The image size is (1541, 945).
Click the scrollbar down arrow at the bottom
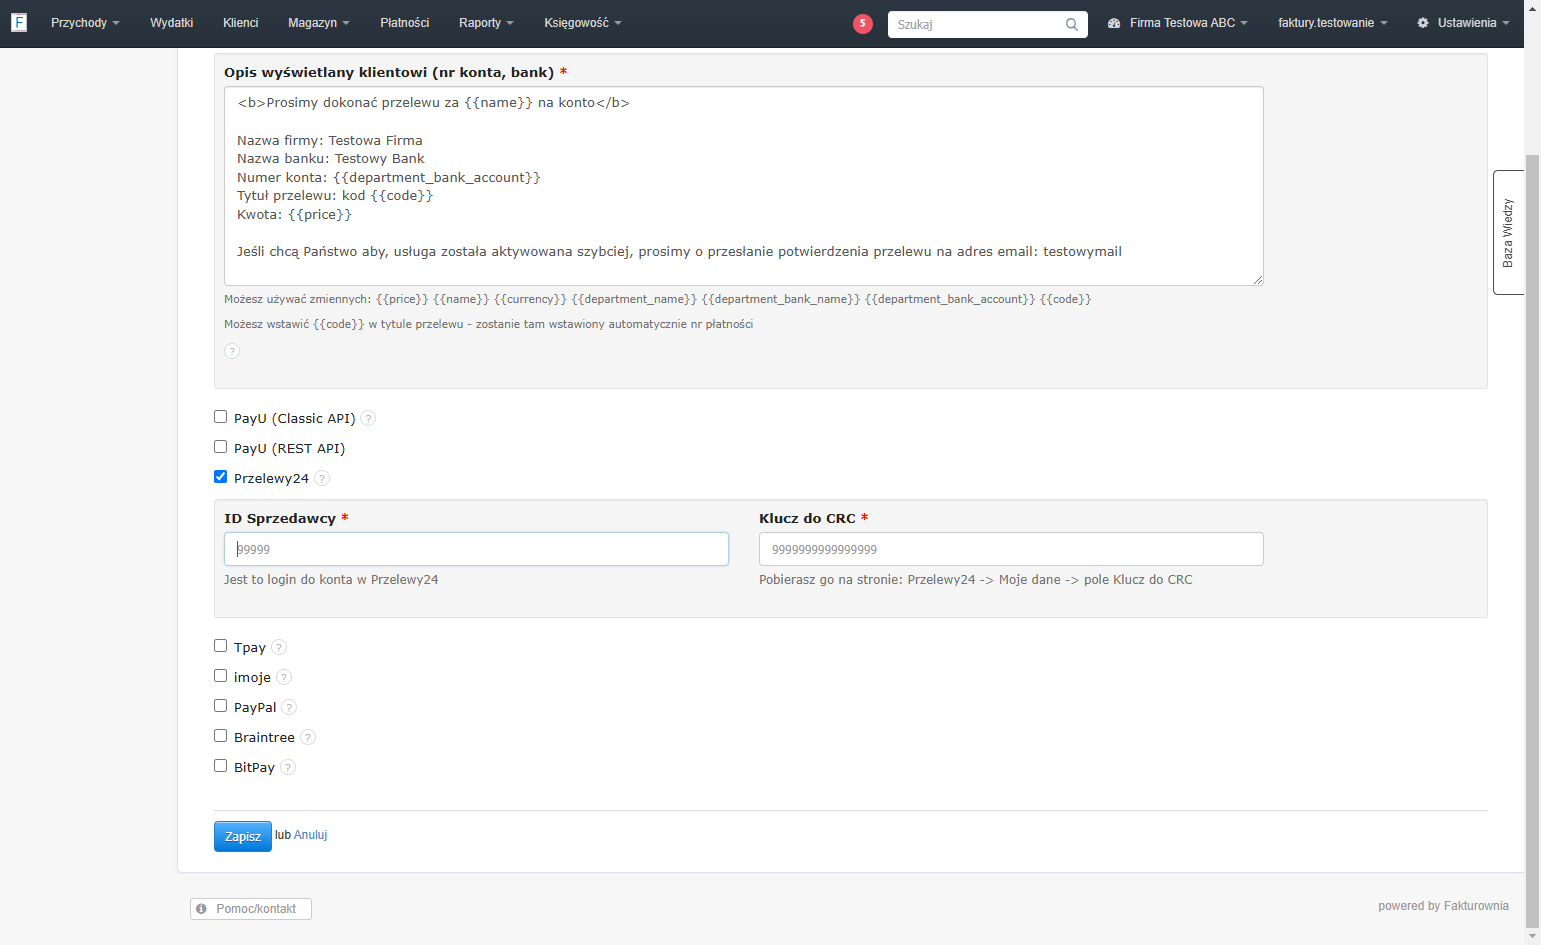(1533, 936)
